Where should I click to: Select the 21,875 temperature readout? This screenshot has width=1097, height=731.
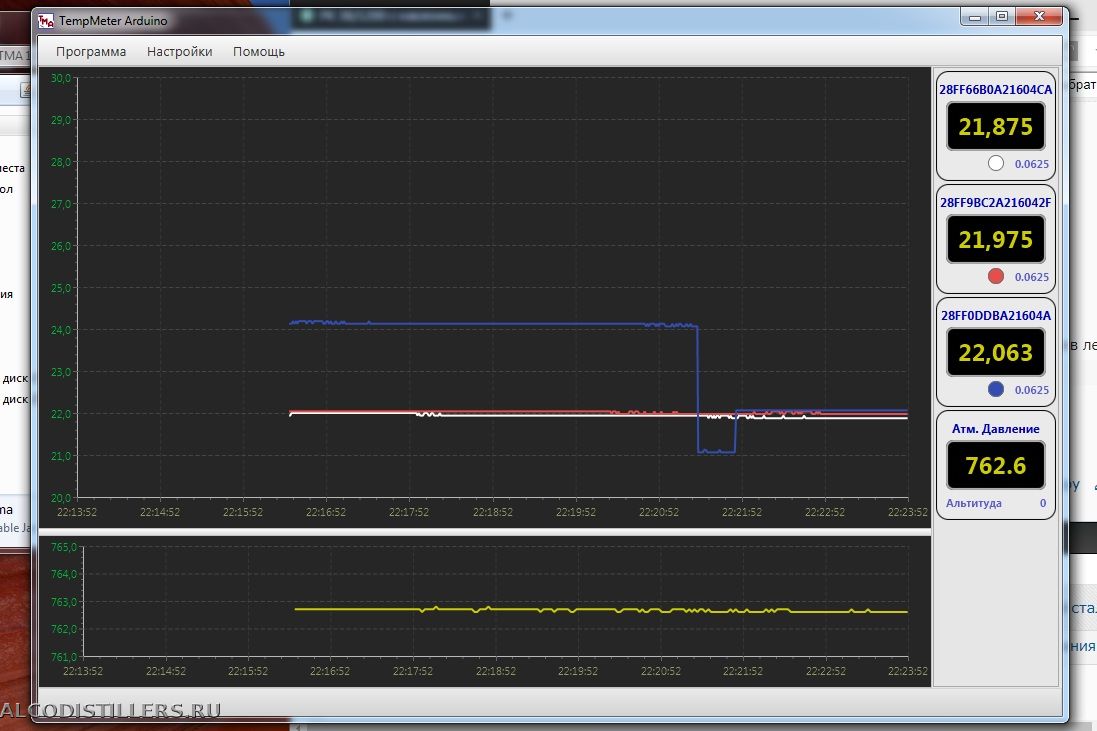[995, 127]
